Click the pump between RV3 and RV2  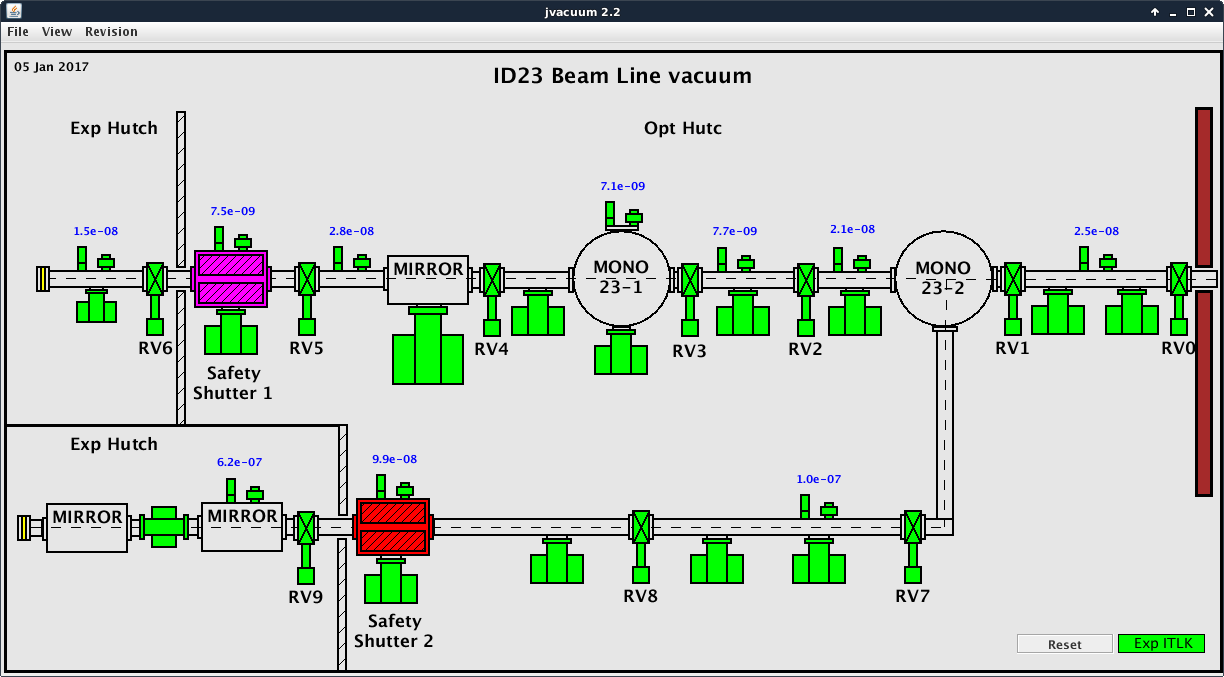point(743,313)
